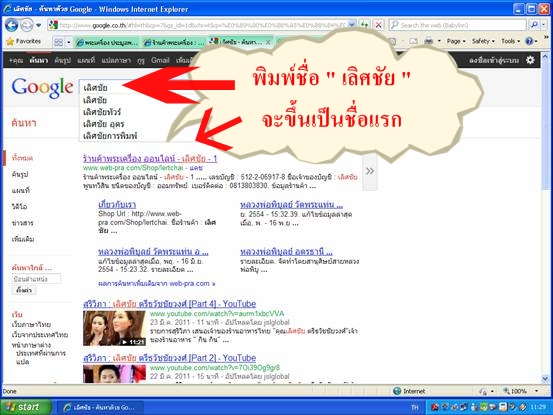553x415 pixels.
Task: Click the search magnifier button
Action: pyautogui.click(x=534, y=25)
